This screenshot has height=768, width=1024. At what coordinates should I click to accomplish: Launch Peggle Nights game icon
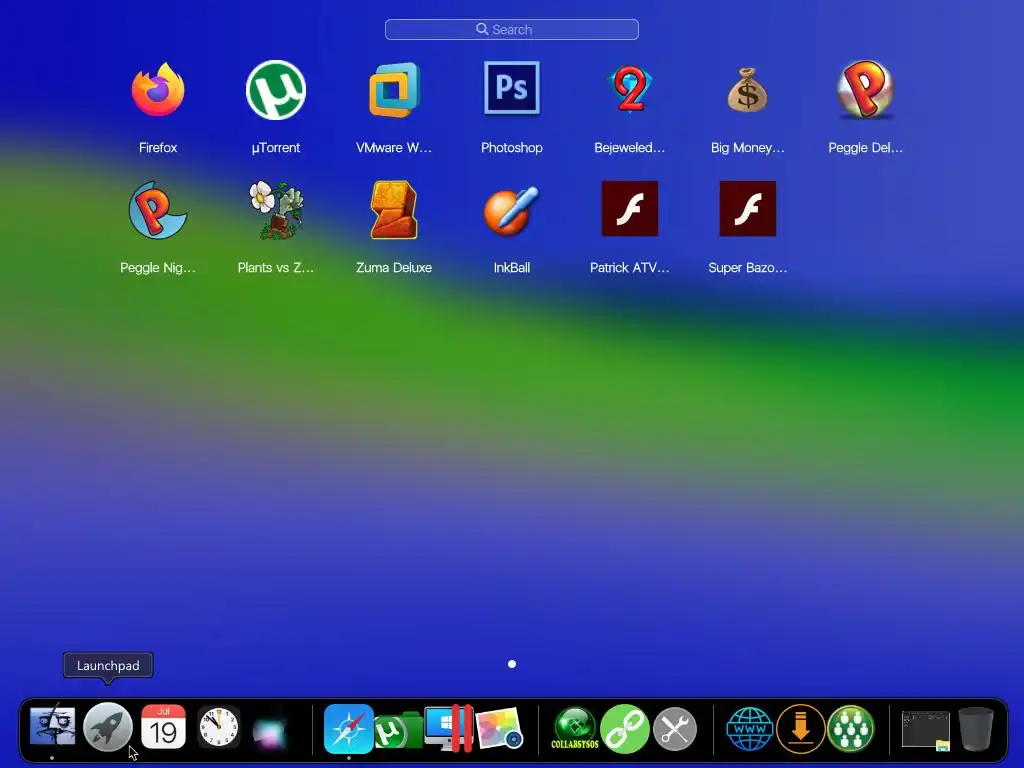pyautogui.click(x=157, y=210)
